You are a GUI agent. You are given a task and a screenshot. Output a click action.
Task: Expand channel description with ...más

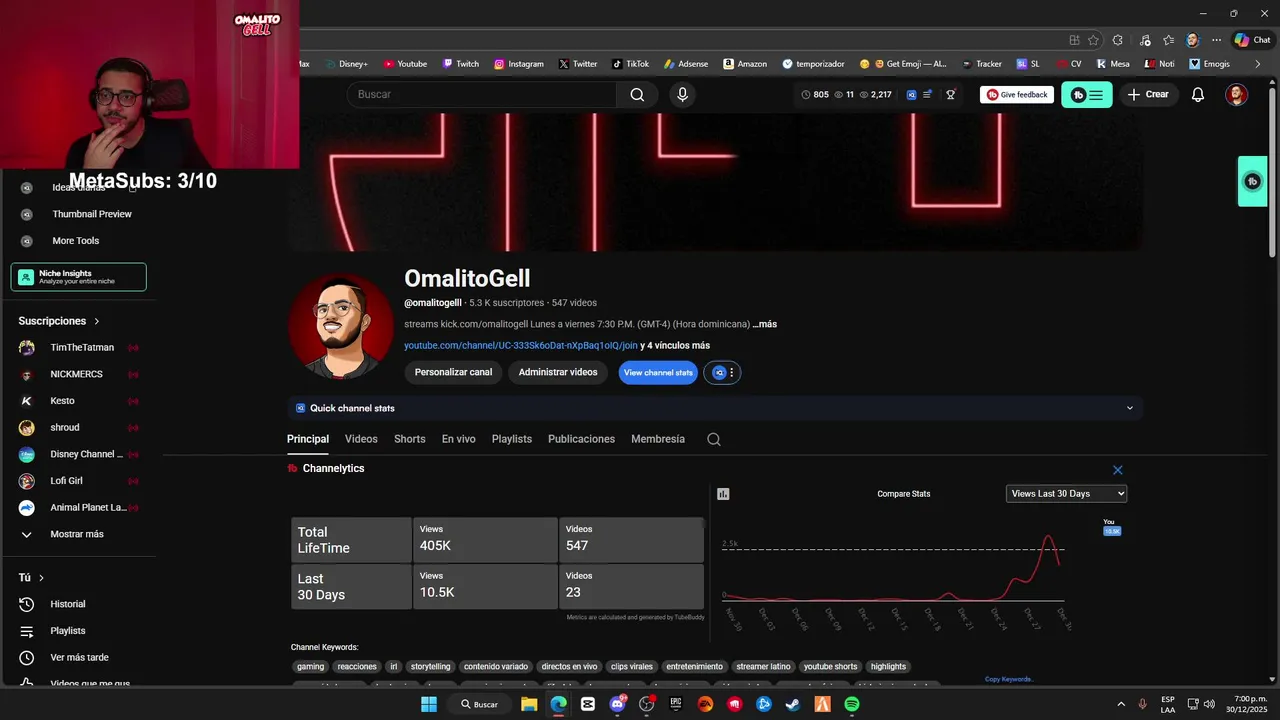[765, 324]
